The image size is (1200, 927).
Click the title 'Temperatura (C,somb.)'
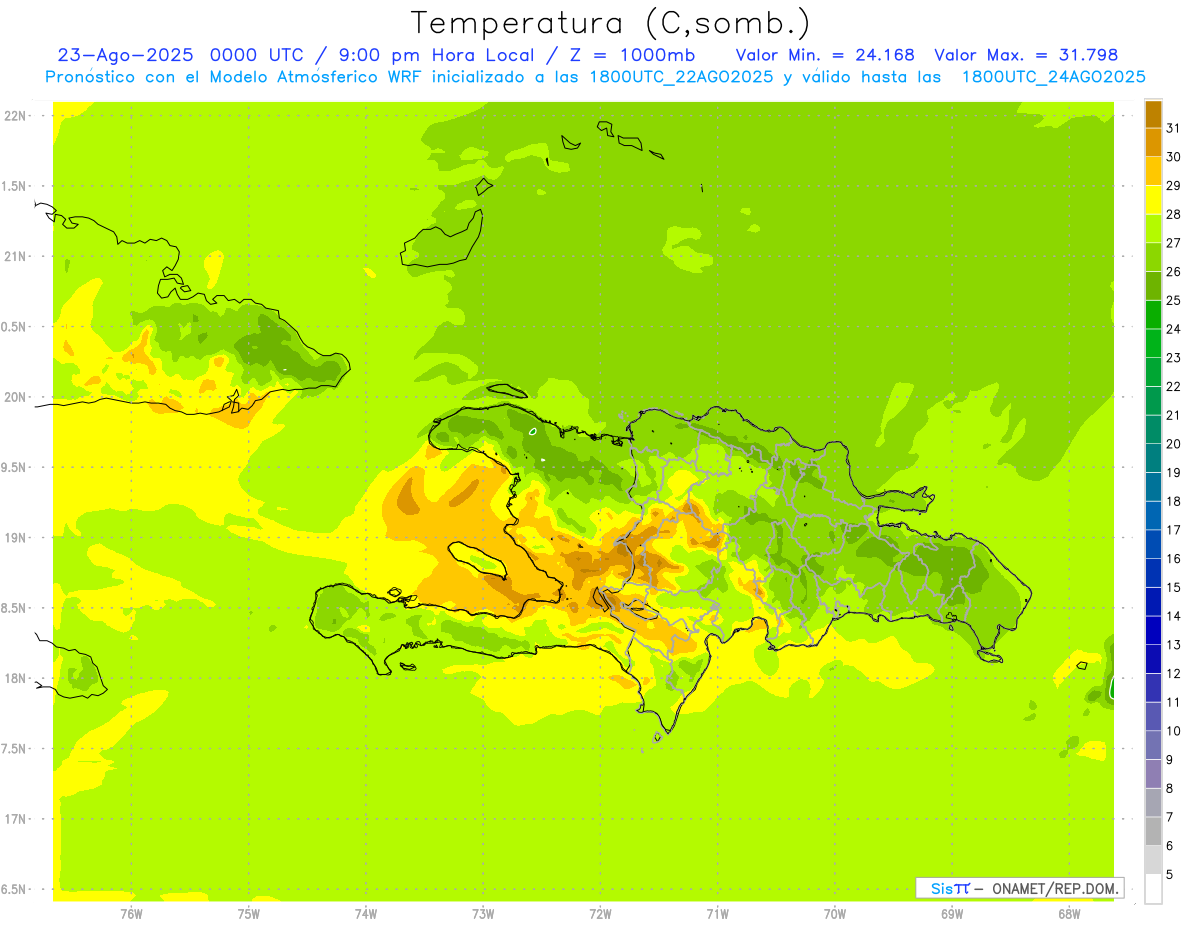point(610,23)
